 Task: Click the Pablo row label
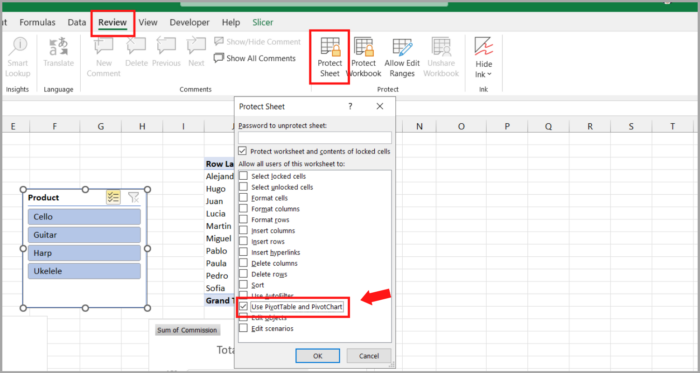pyautogui.click(x=217, y=251)
